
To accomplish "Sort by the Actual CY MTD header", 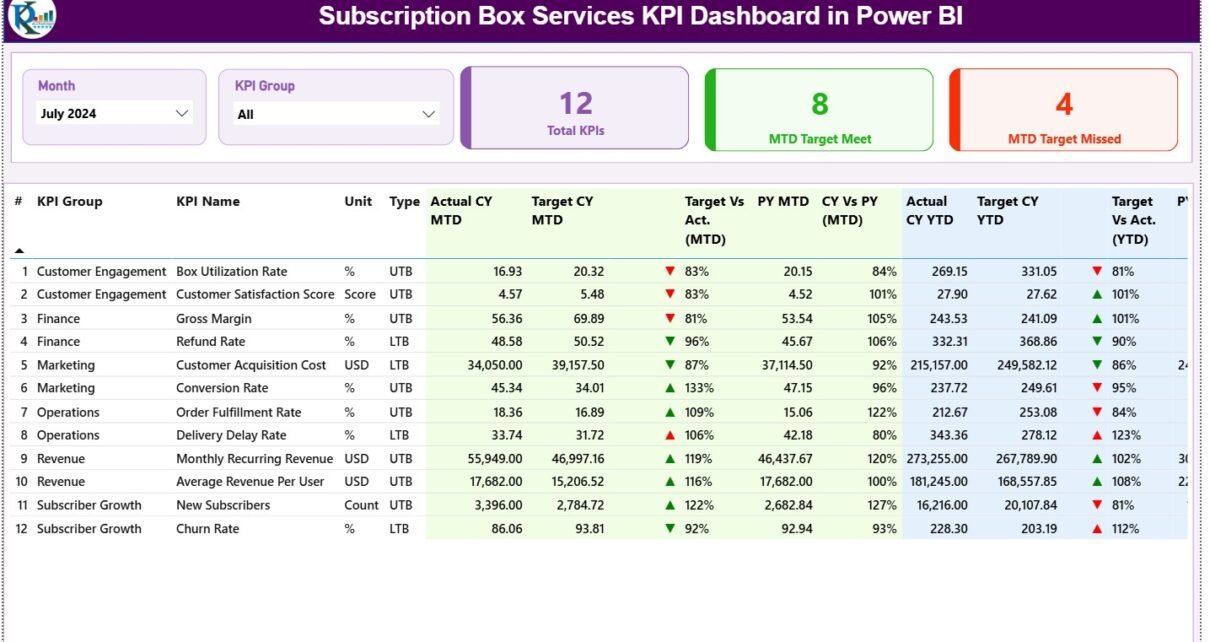I will pyautogui.click(x=461, y=210).
